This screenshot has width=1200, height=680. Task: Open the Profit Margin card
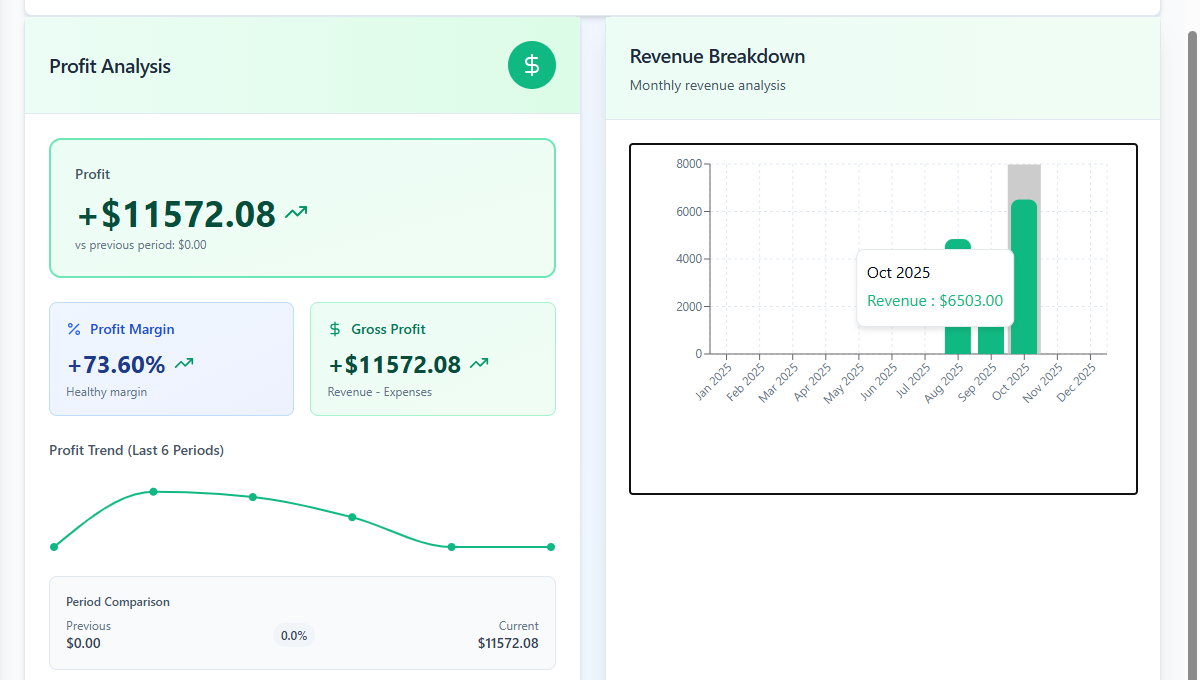tap(171, 358)
